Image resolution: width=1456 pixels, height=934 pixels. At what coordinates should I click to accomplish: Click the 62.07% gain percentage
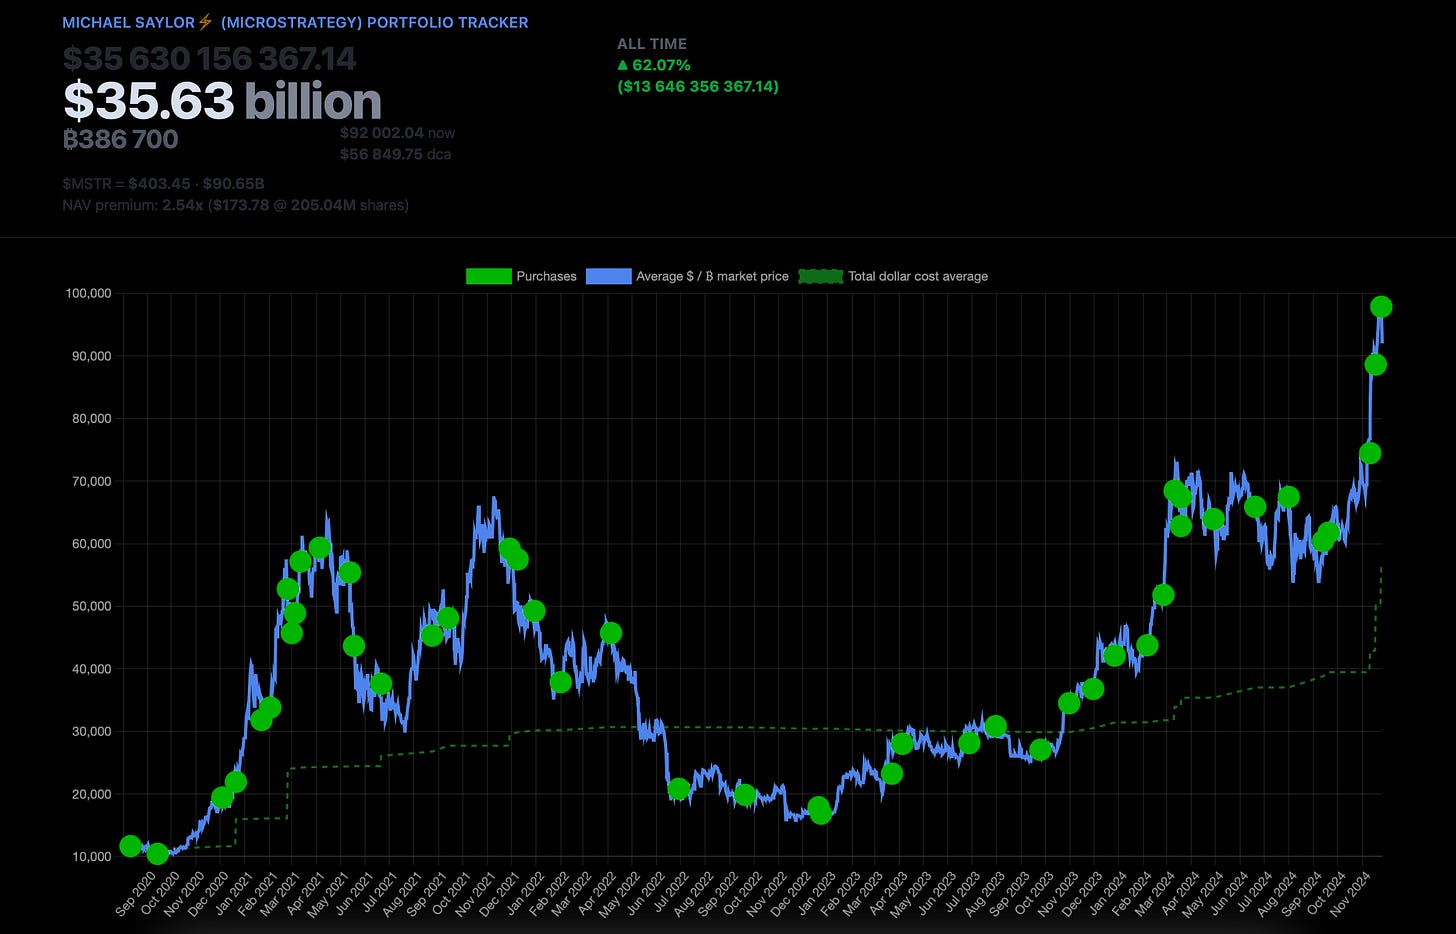pyautogui.click(x=654, y=65)
